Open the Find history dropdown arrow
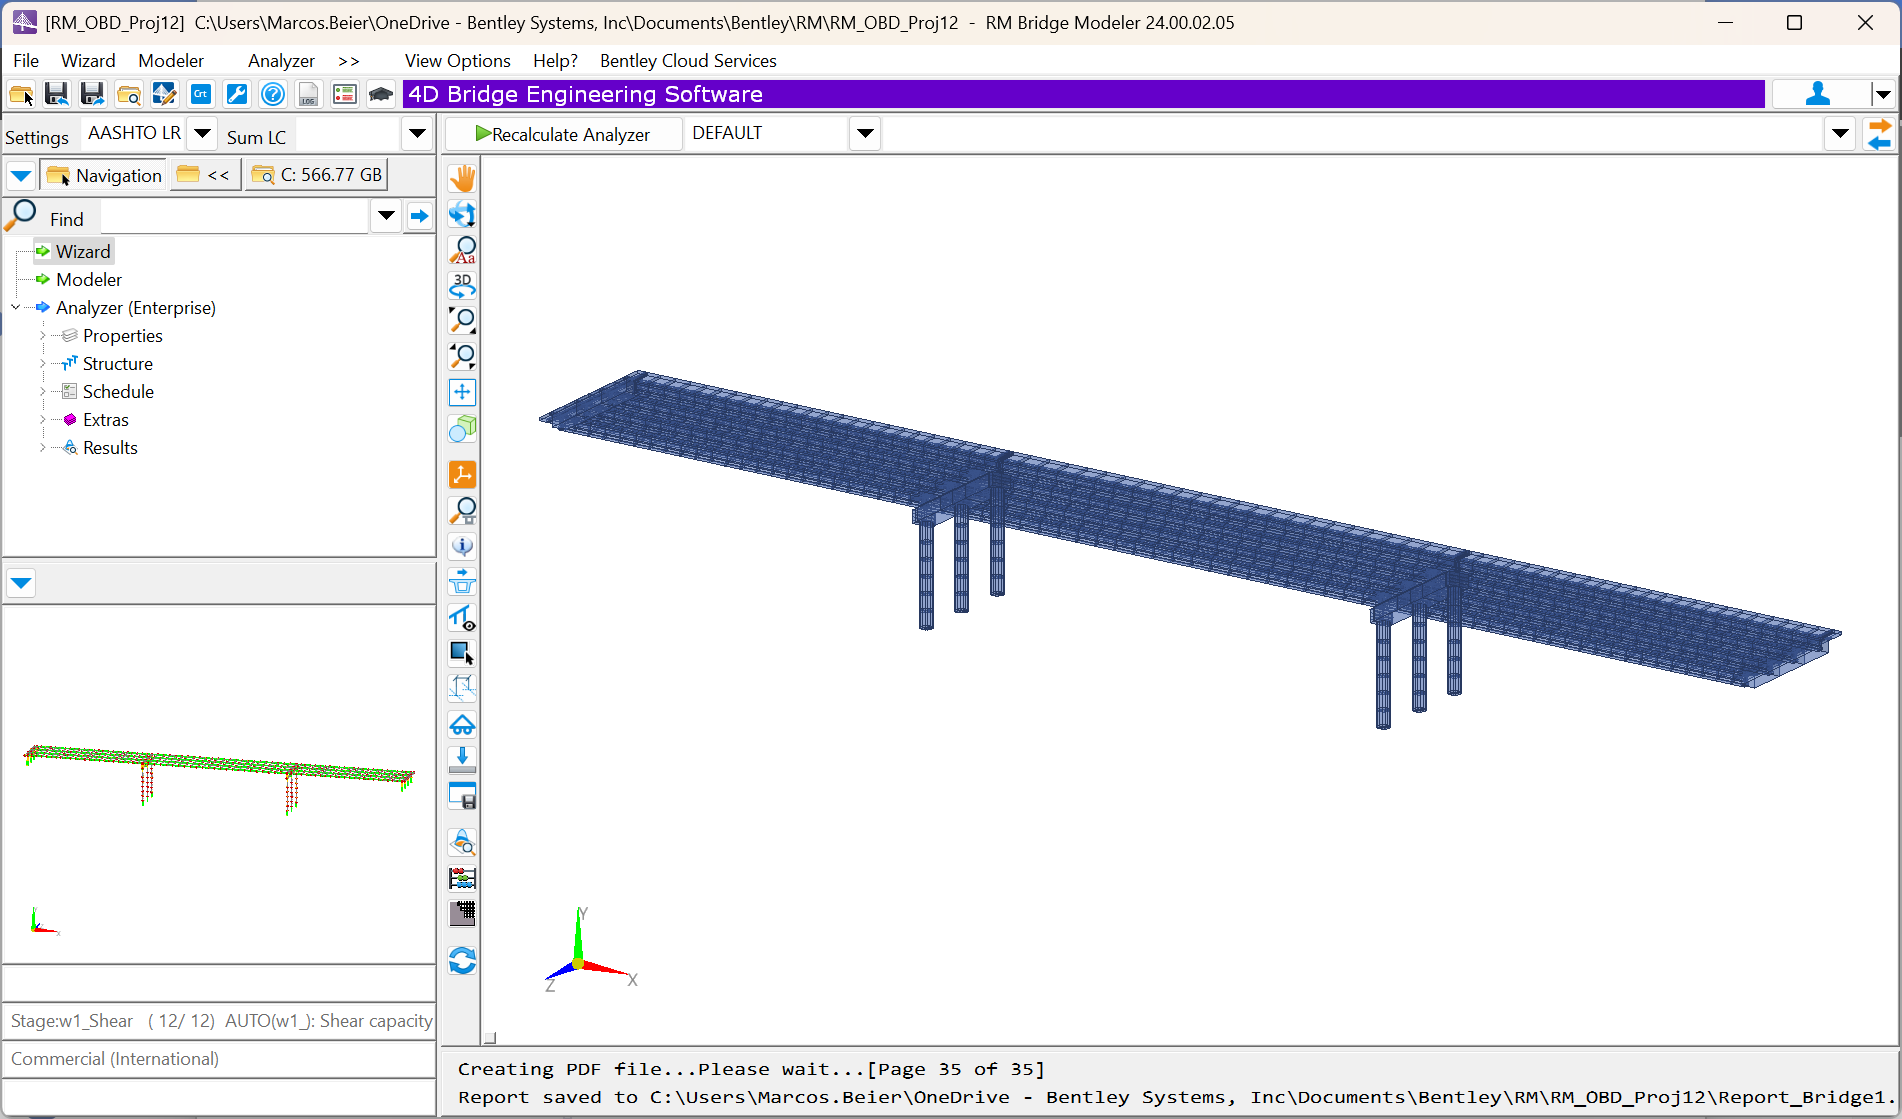The height and width of the screenshot is (1119, 1902). pos(386,216)
